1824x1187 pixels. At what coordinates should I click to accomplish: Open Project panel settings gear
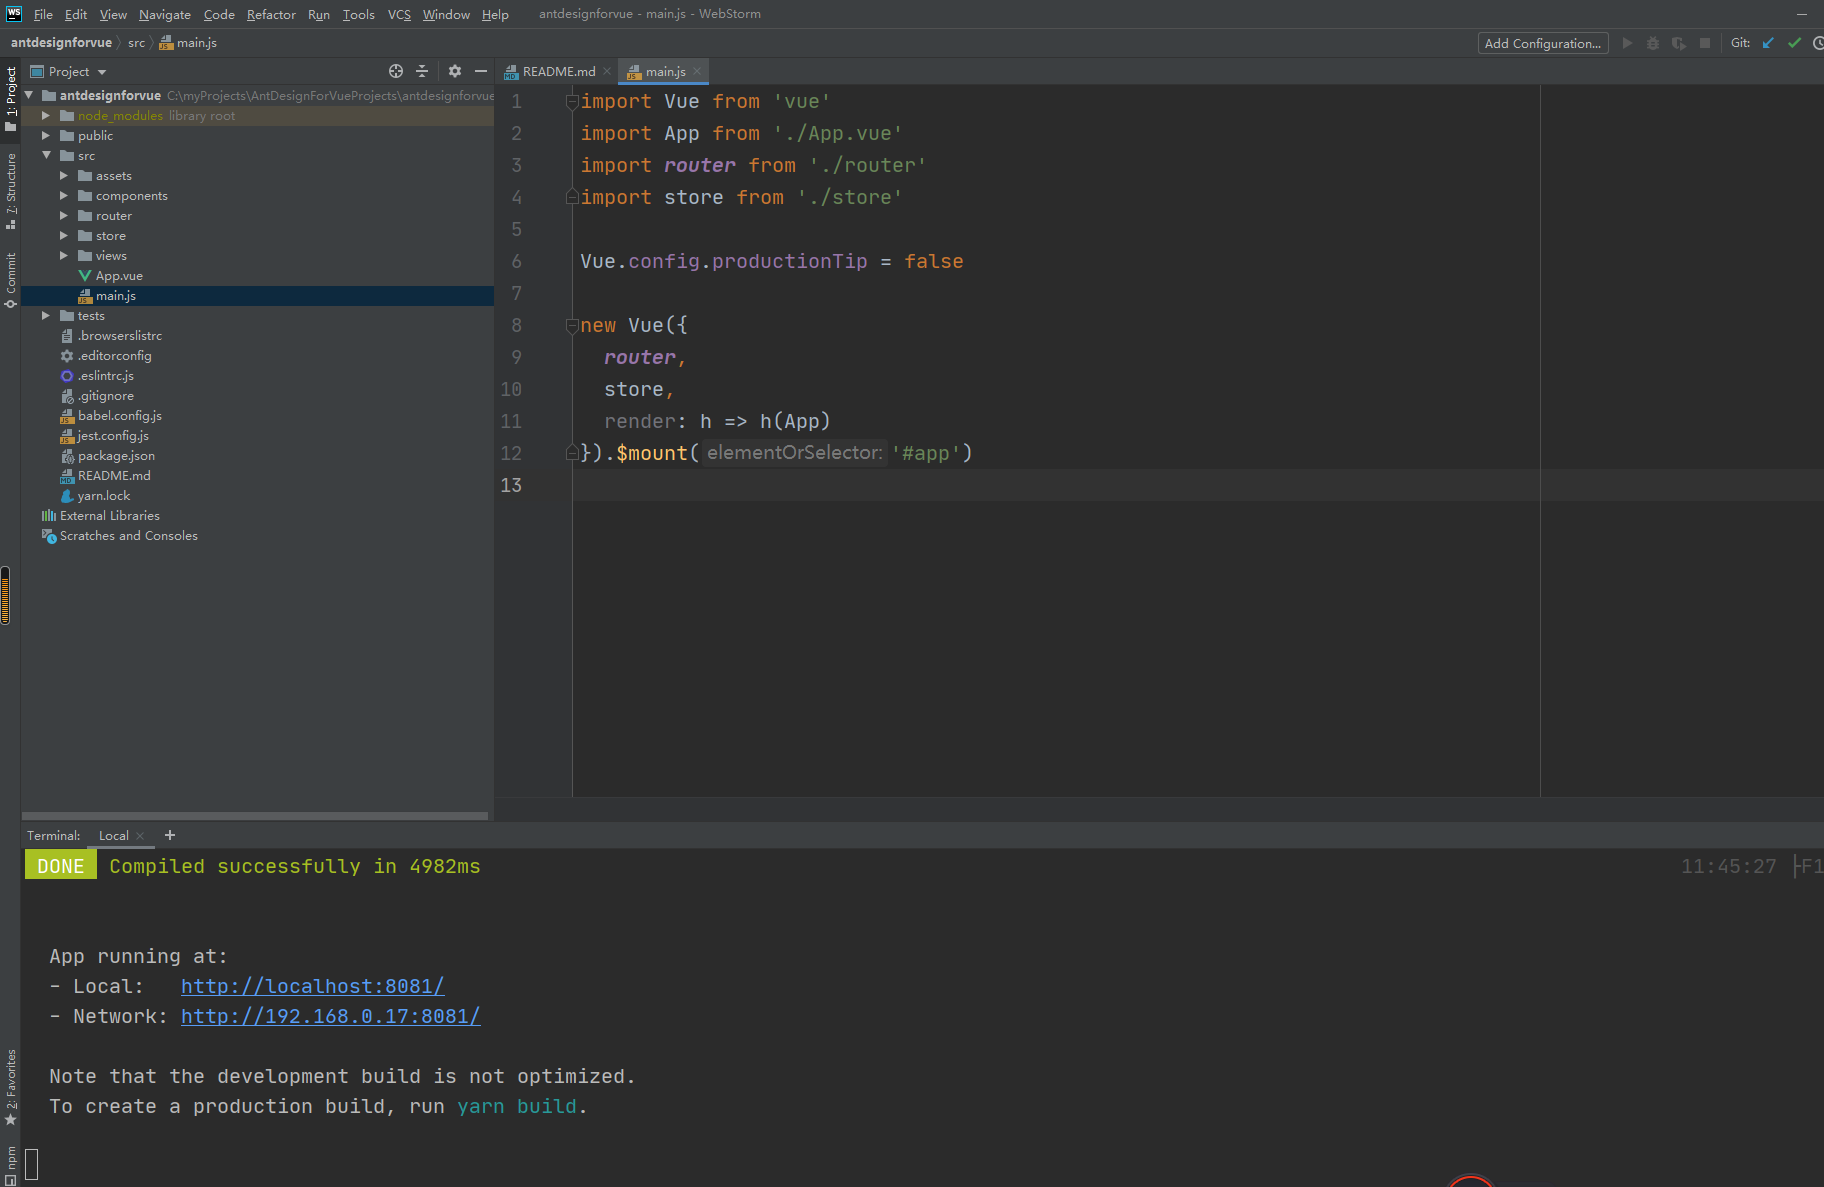point(455,71)
